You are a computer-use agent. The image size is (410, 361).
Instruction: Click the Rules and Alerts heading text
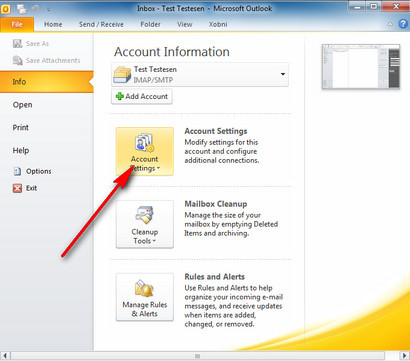(215, 277)
